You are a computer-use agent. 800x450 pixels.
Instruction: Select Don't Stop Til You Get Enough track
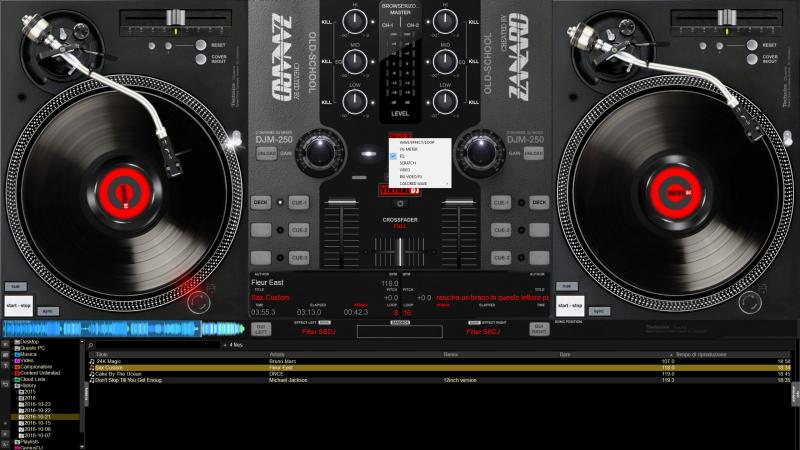click(440, 380)
